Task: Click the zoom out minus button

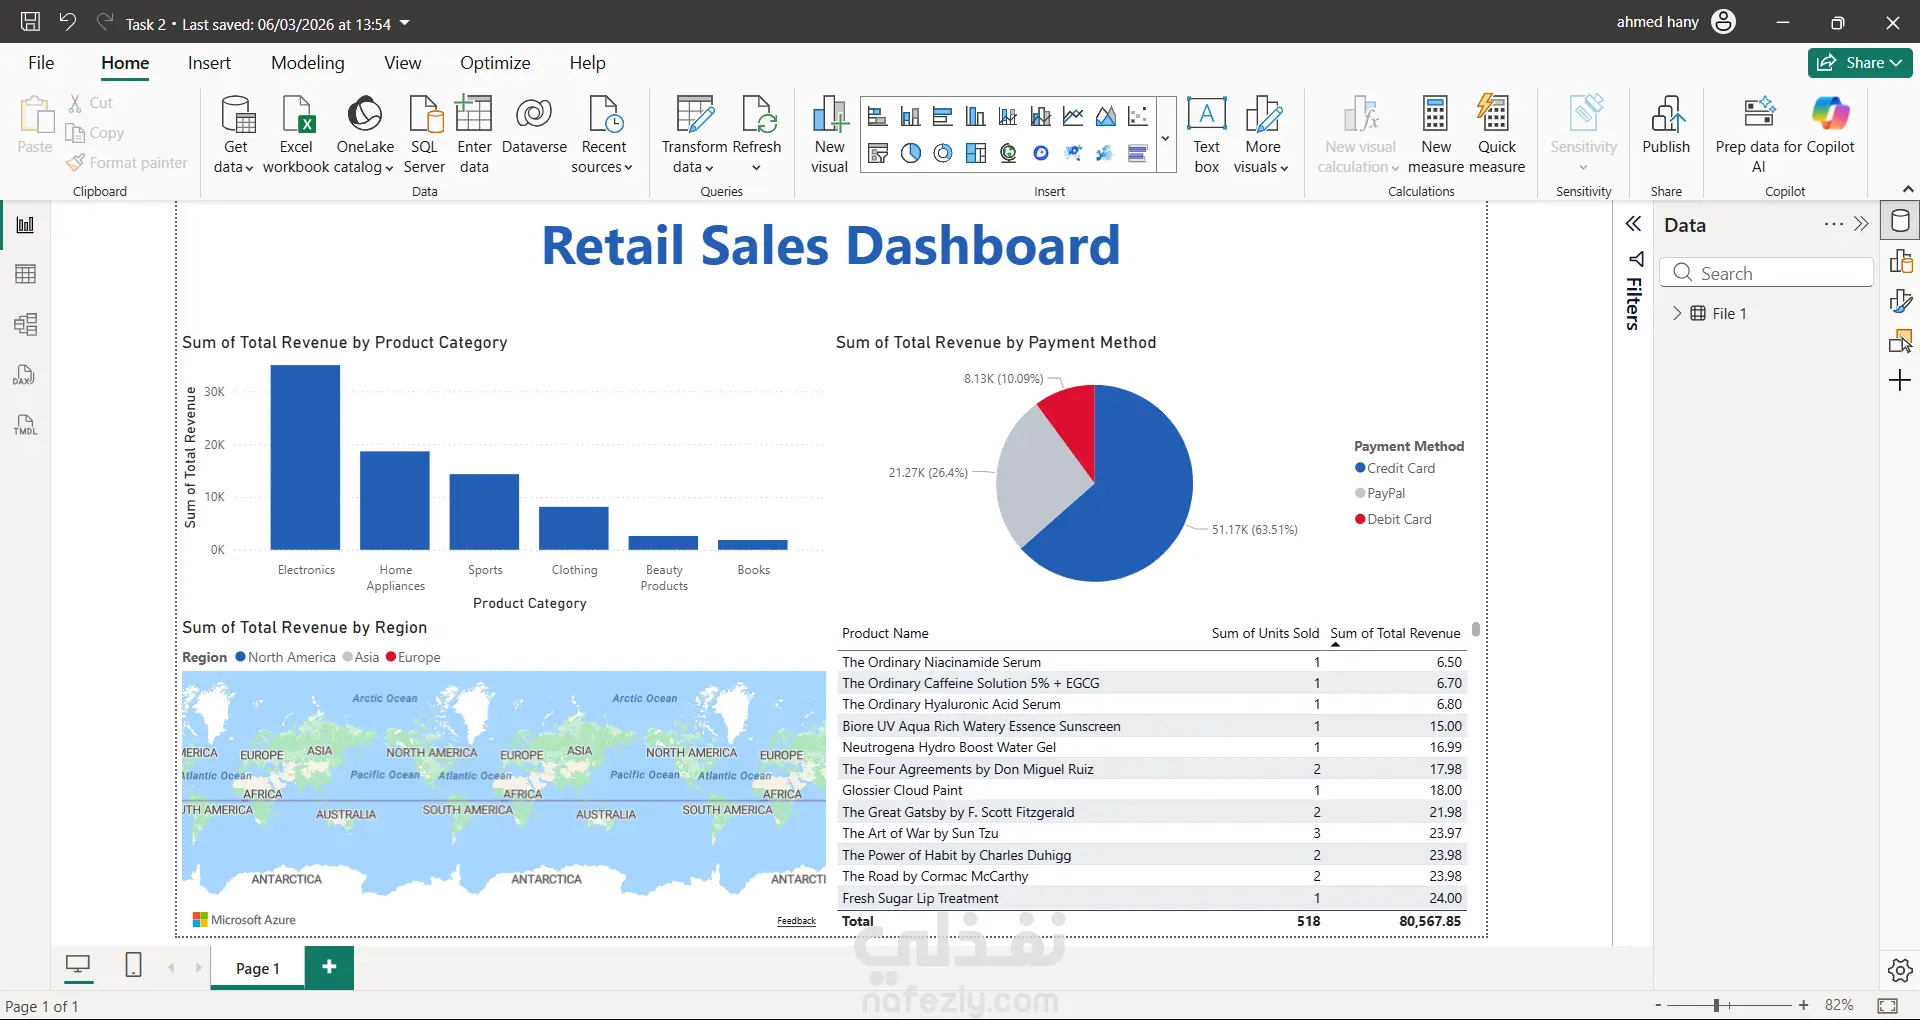Action: click(1658, 1005)
